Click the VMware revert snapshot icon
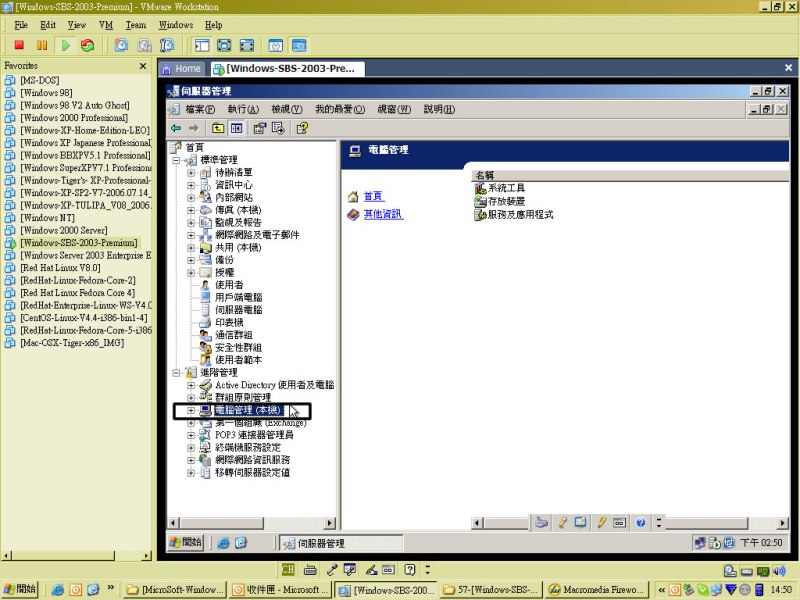This screenshot has height=600, width=800. (144, 45)
